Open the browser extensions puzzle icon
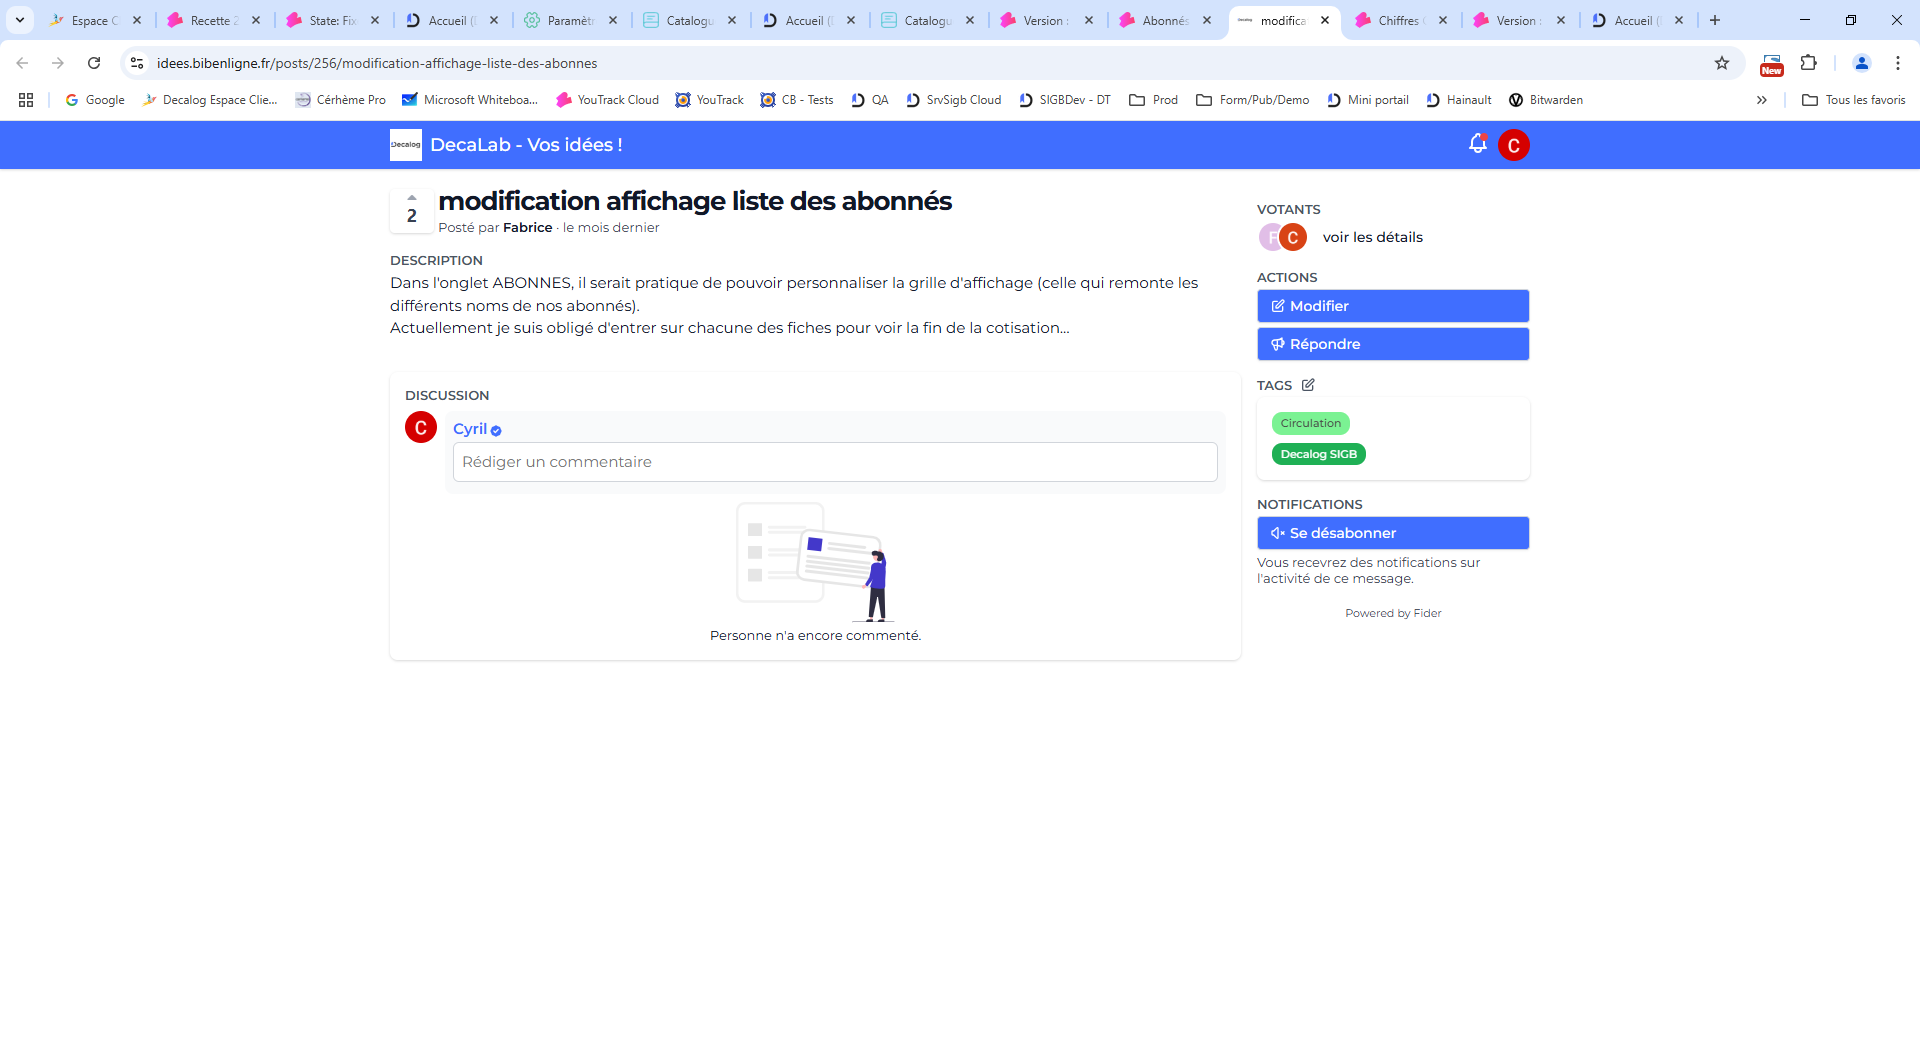This screenshot has width=1920, height=1040. 1808,63
